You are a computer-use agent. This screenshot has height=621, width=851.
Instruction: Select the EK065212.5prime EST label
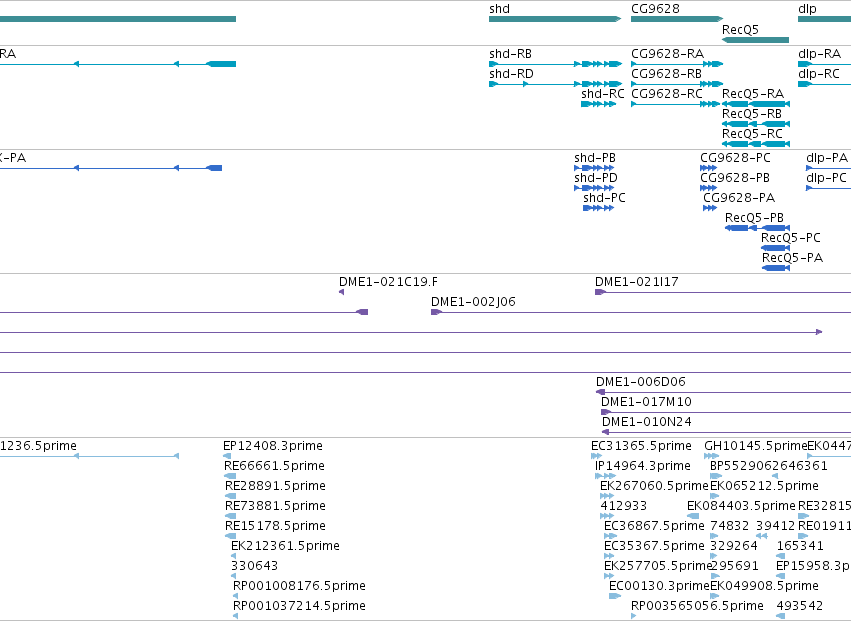[764, 486]
